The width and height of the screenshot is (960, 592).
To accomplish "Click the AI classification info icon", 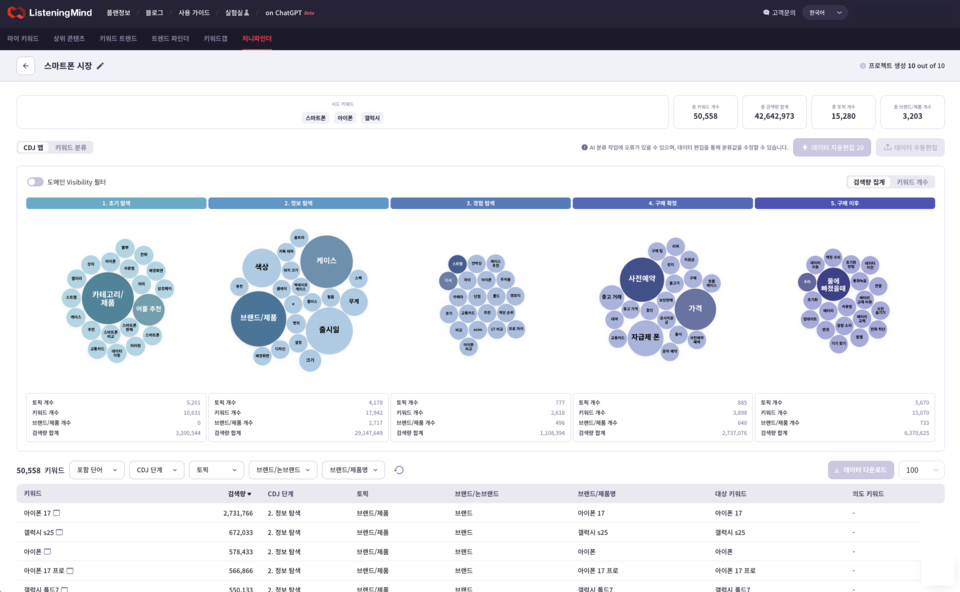I will coord(584,147).
